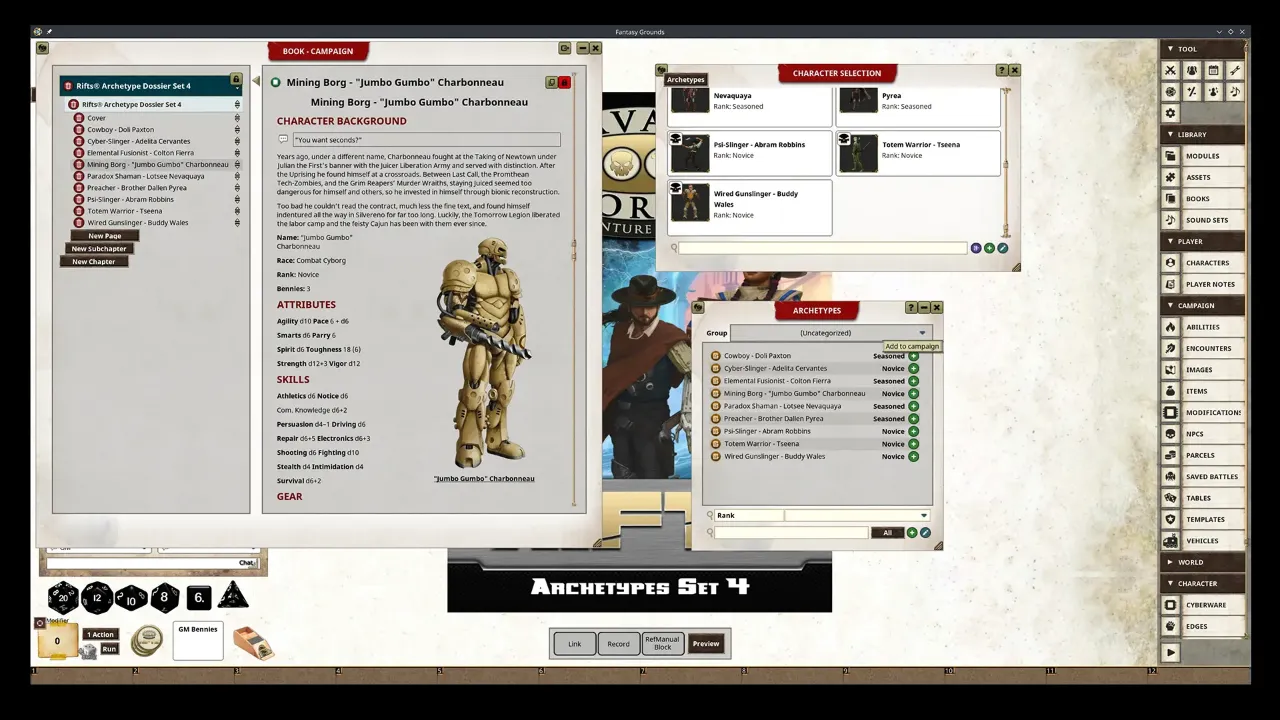Open the music note tool icon
This screenshot has width=1280, height=720.
[x=1235, y=92]
